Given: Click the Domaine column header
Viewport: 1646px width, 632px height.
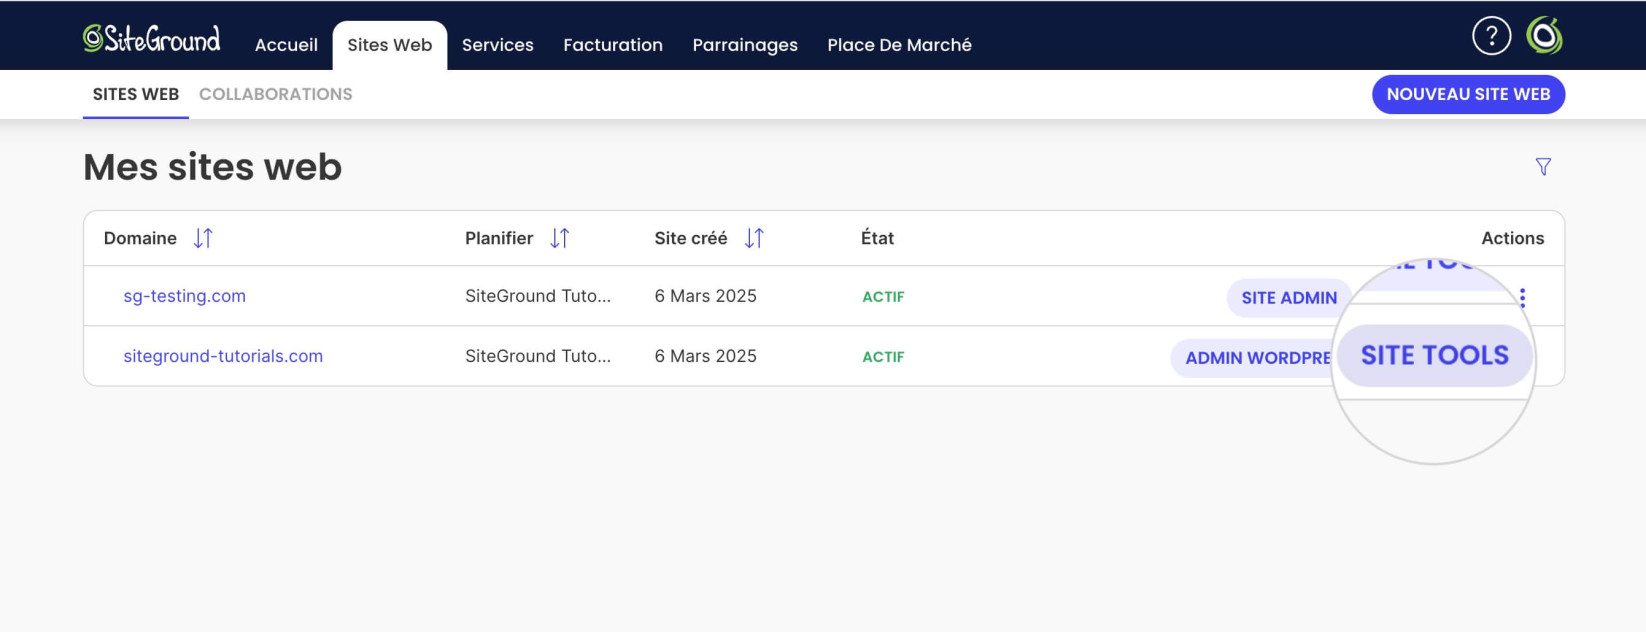Looking at the screenshot, I should 140,238.
